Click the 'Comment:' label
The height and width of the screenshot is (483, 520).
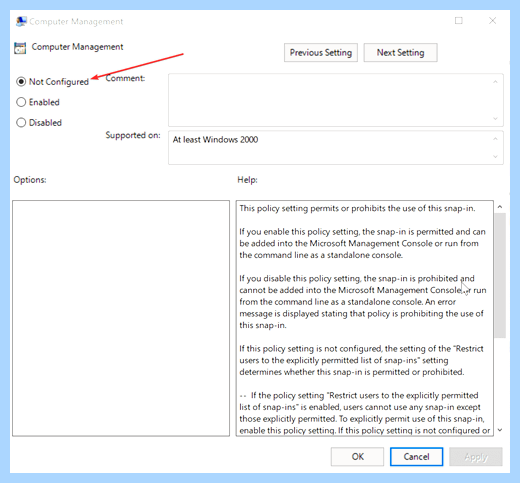click(125, 78)
